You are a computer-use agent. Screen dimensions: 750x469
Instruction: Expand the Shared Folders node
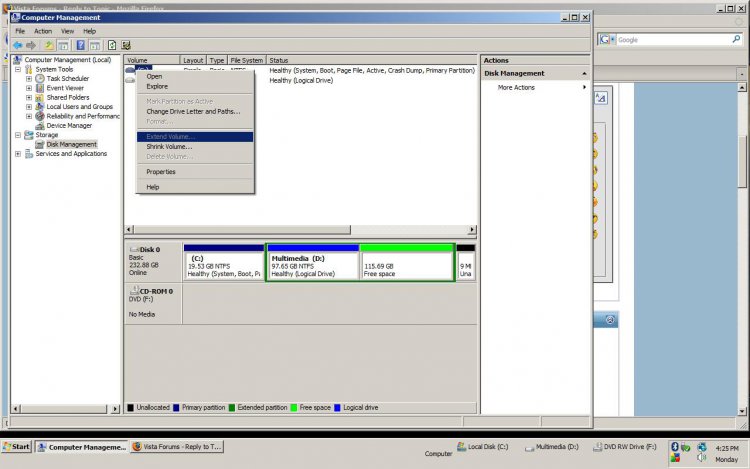(29, 98)
